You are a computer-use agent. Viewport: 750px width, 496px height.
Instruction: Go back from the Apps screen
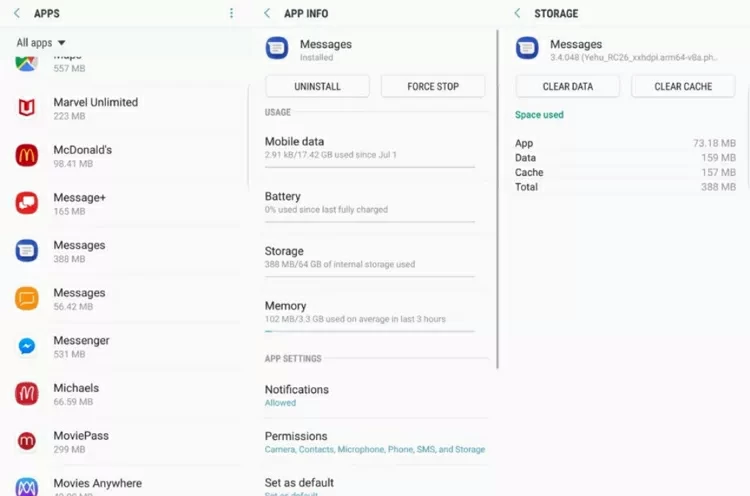tap(16, 13)
